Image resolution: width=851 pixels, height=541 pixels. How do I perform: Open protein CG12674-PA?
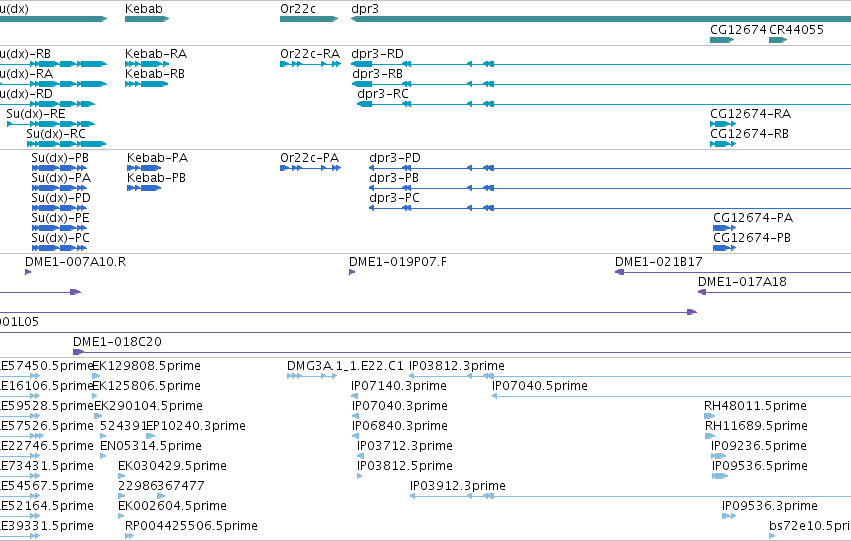point(753,218)
